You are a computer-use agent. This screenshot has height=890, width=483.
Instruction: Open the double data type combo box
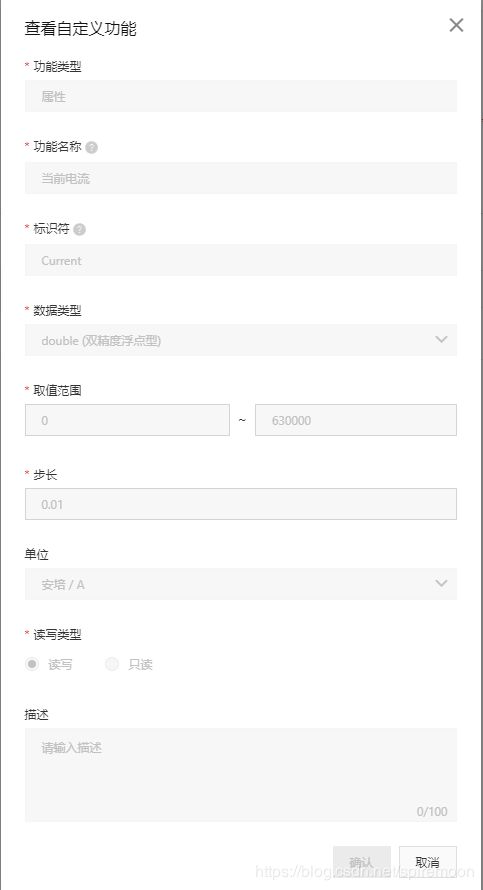241,340
